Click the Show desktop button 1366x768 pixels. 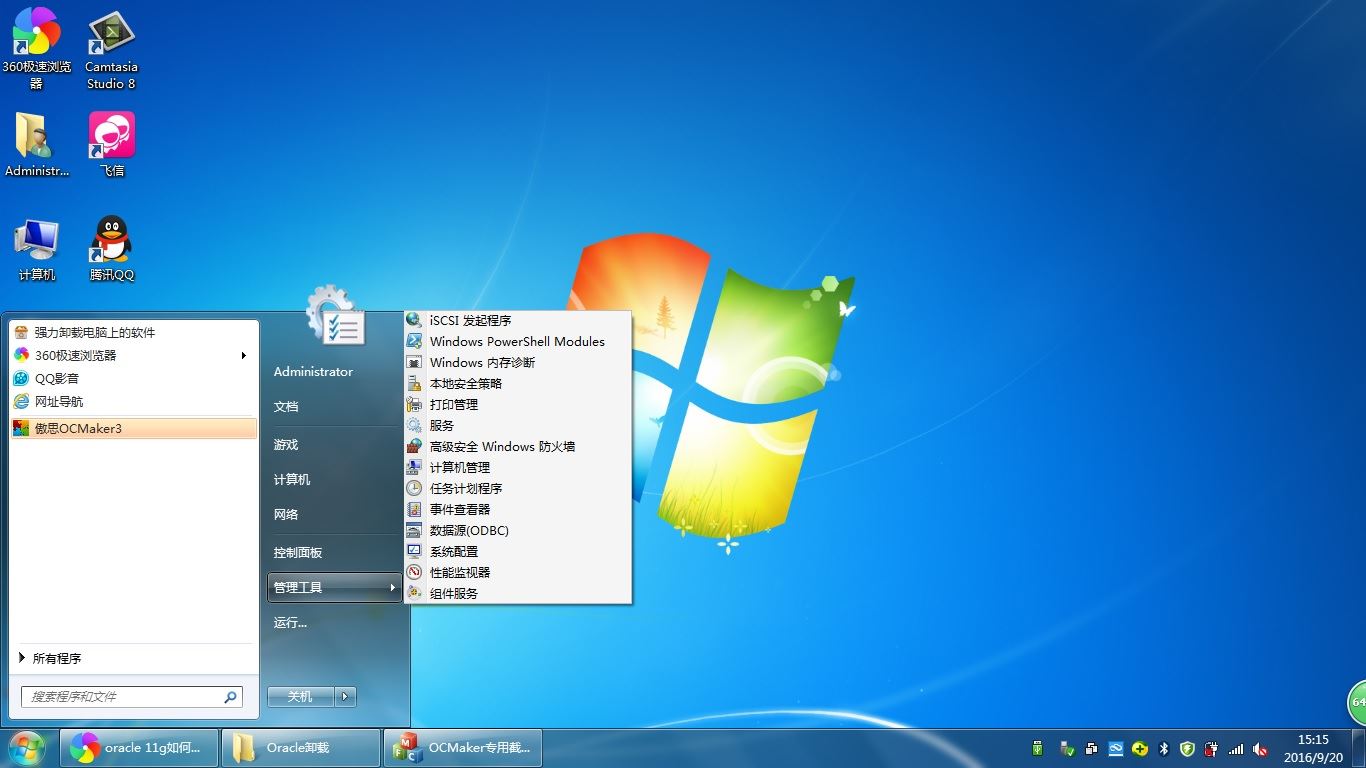(x=1359, y=748)
